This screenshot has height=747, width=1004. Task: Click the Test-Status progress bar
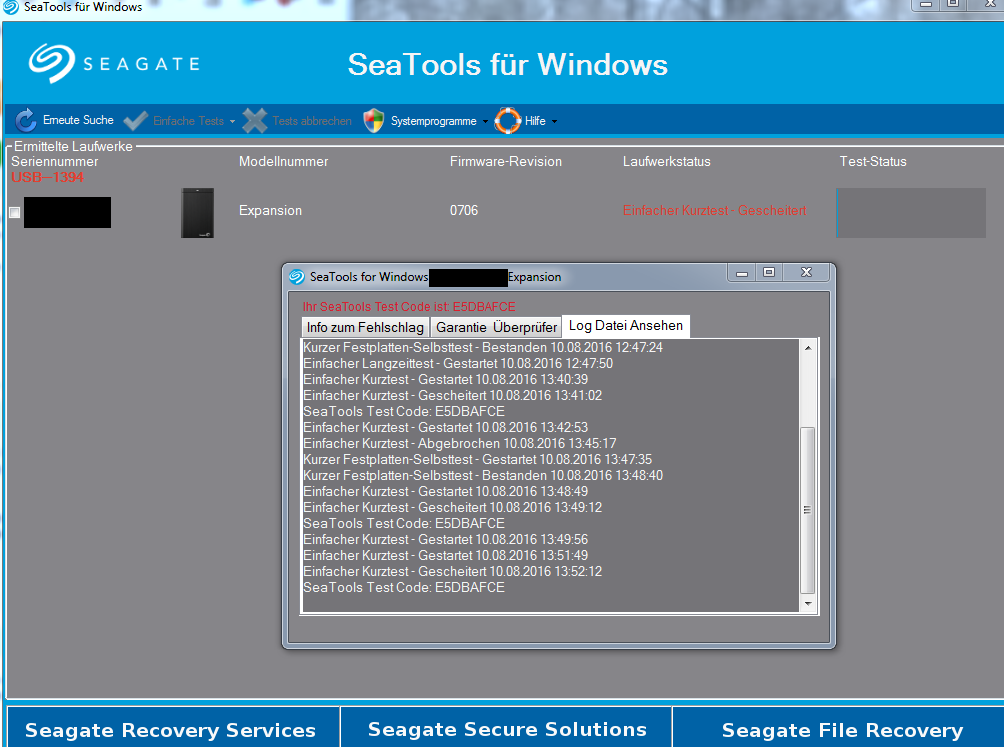[911, 213]
